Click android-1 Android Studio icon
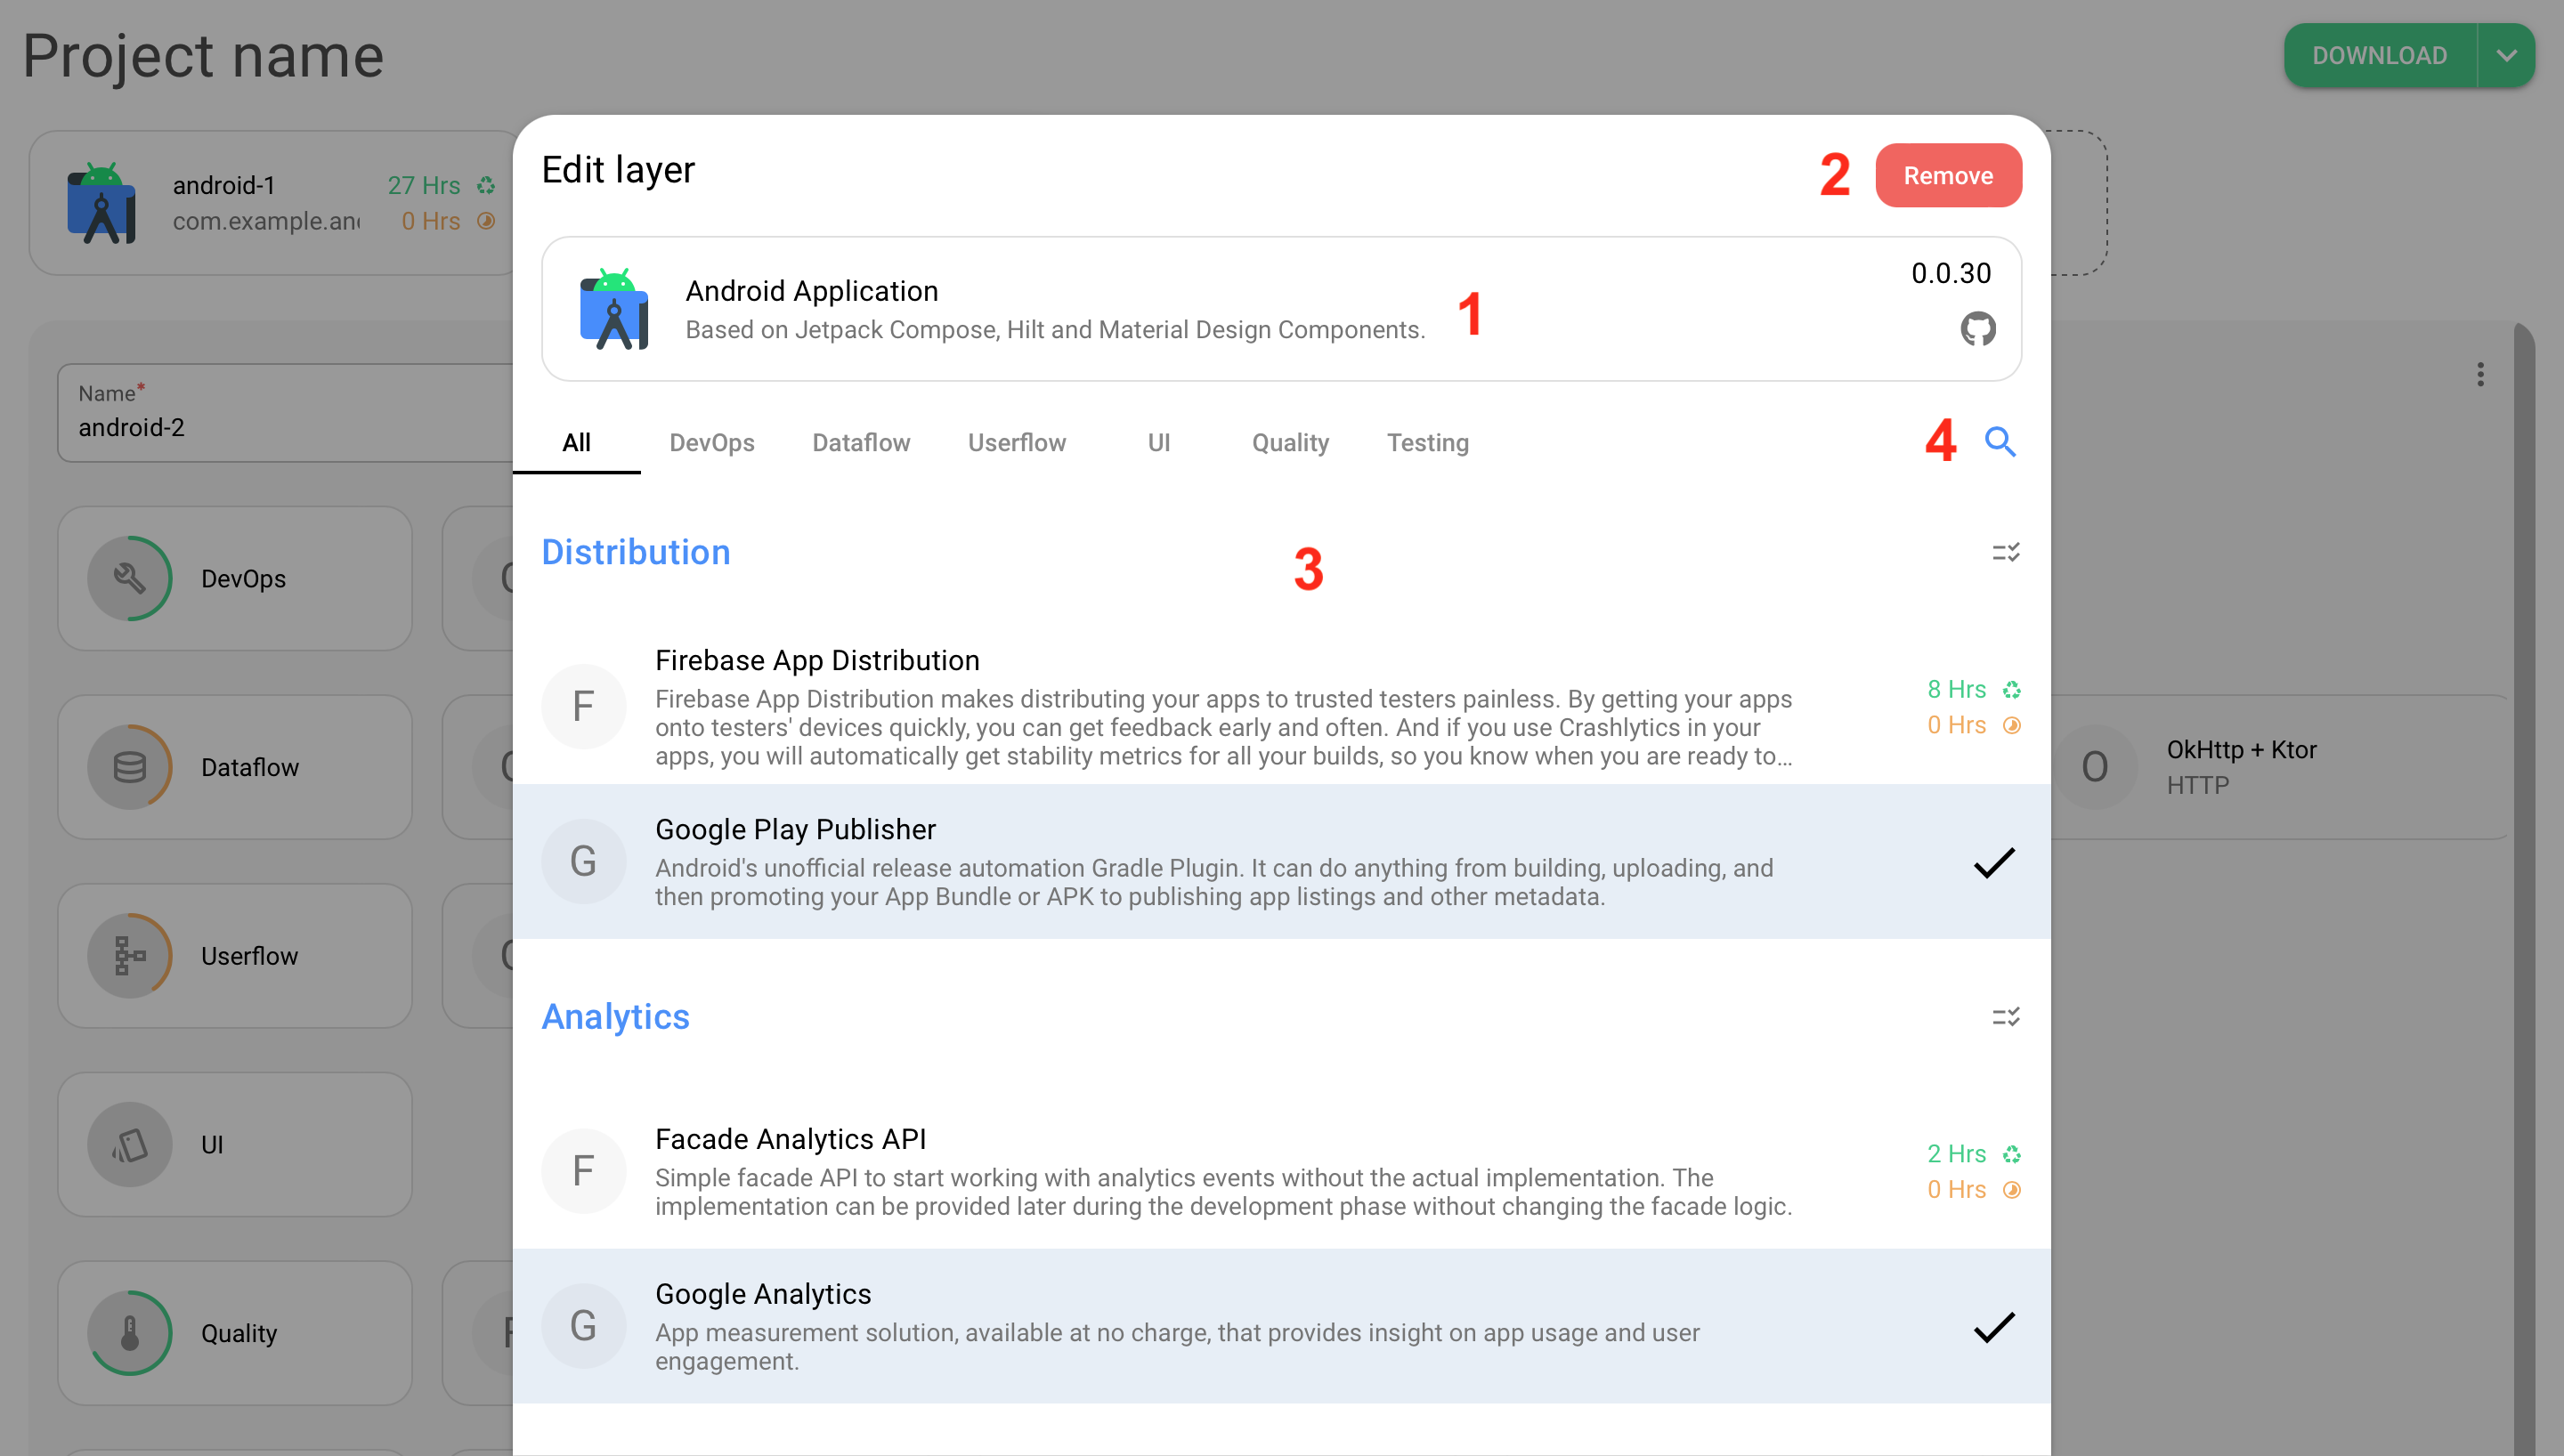 (101, 203)
